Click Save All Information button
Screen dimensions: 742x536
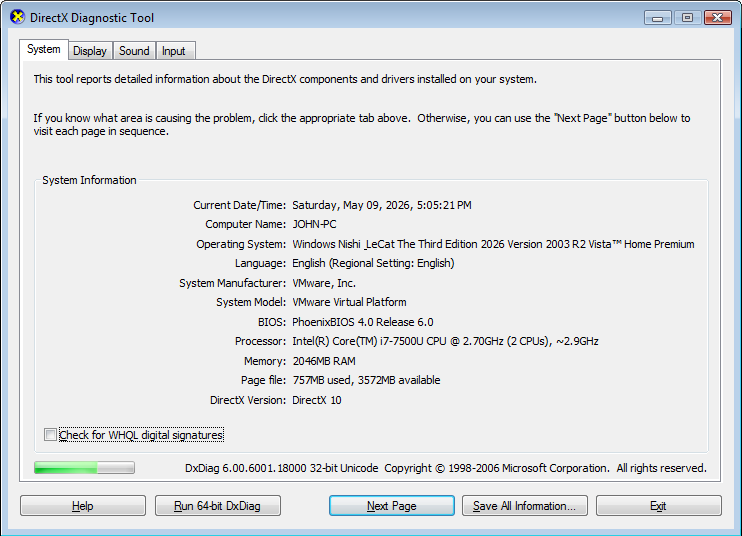(525, 506)
